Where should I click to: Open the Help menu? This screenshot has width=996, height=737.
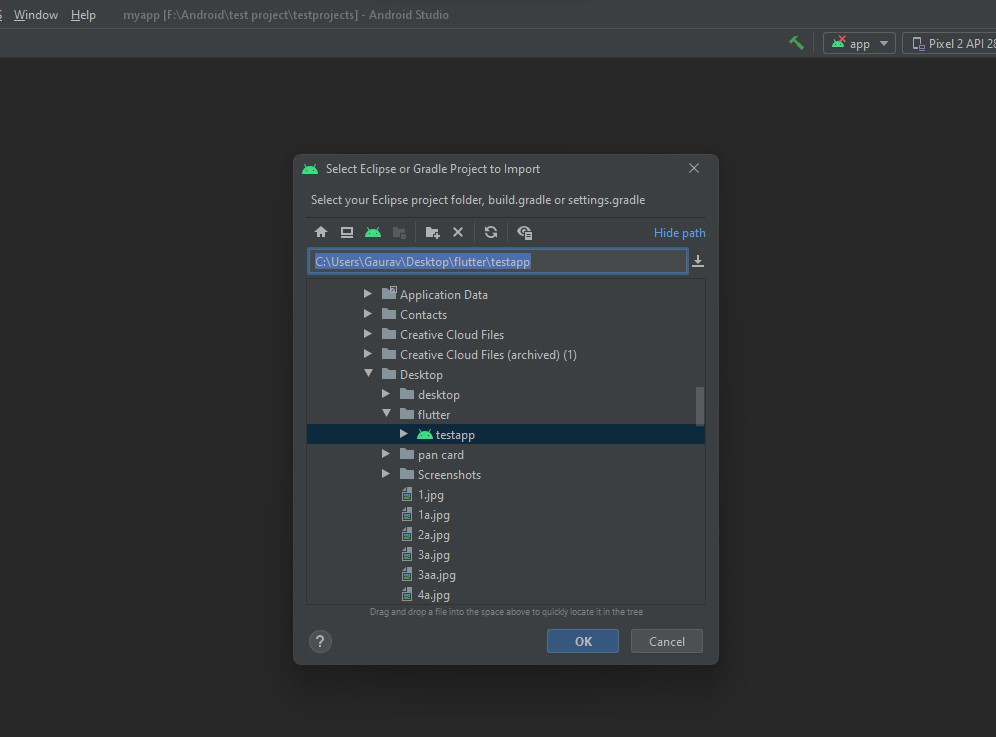tap(83, 15)
